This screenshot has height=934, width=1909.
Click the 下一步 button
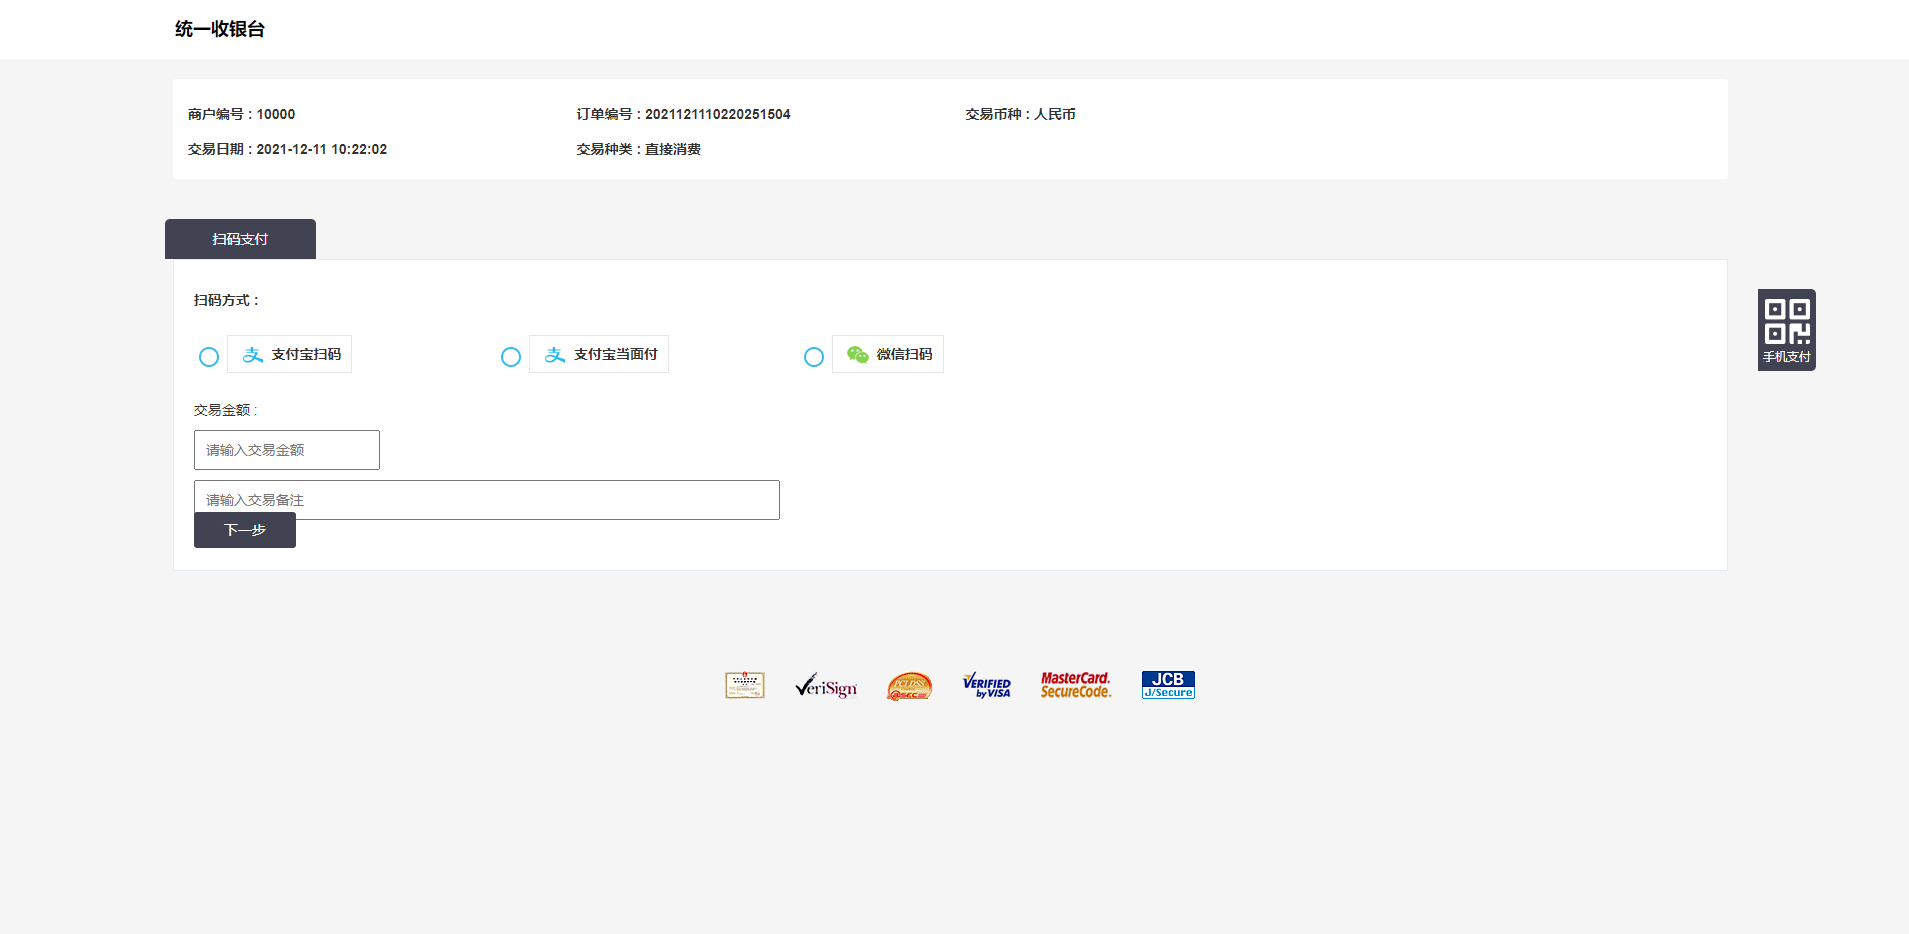pos(244,530)
